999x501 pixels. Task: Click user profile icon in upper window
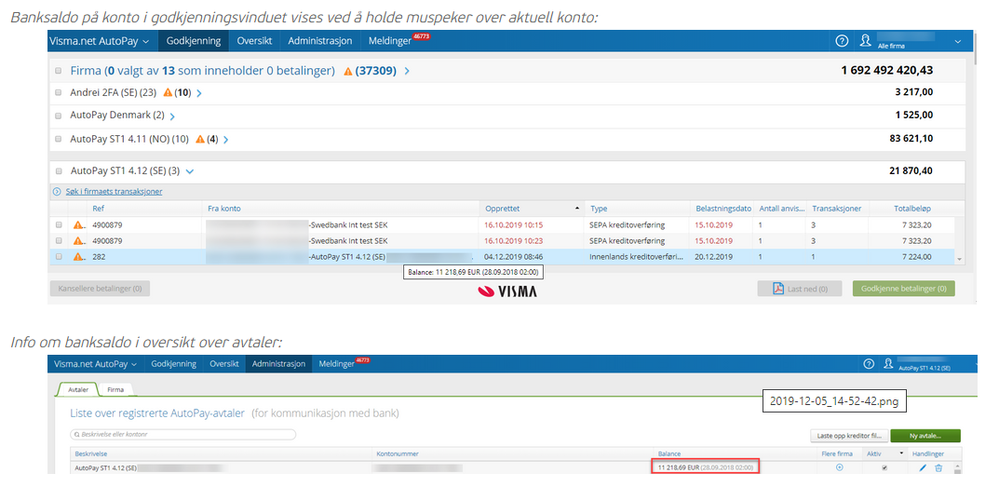pos(865,40)
